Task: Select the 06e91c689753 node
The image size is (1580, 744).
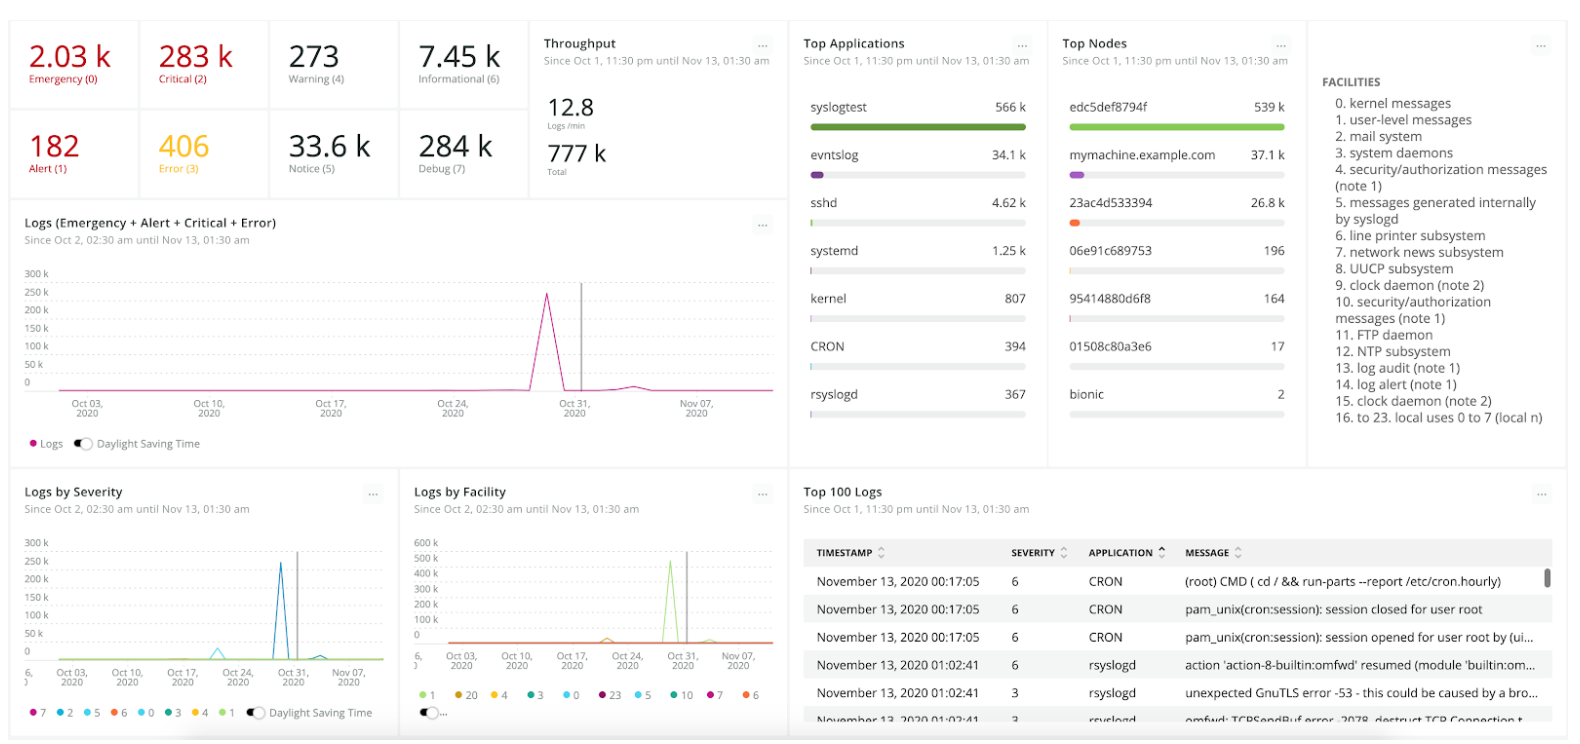Action: (1177, 258)
